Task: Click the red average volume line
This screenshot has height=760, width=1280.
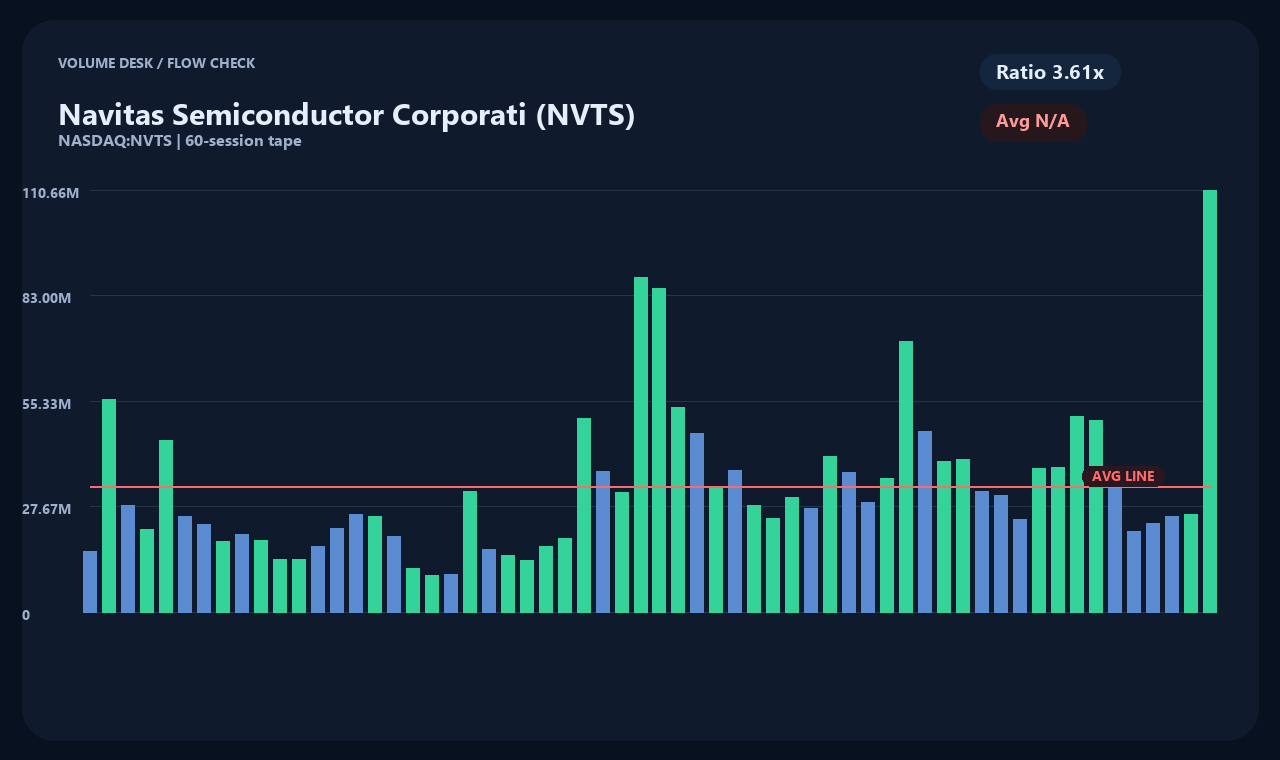Action: coord(650,487)
